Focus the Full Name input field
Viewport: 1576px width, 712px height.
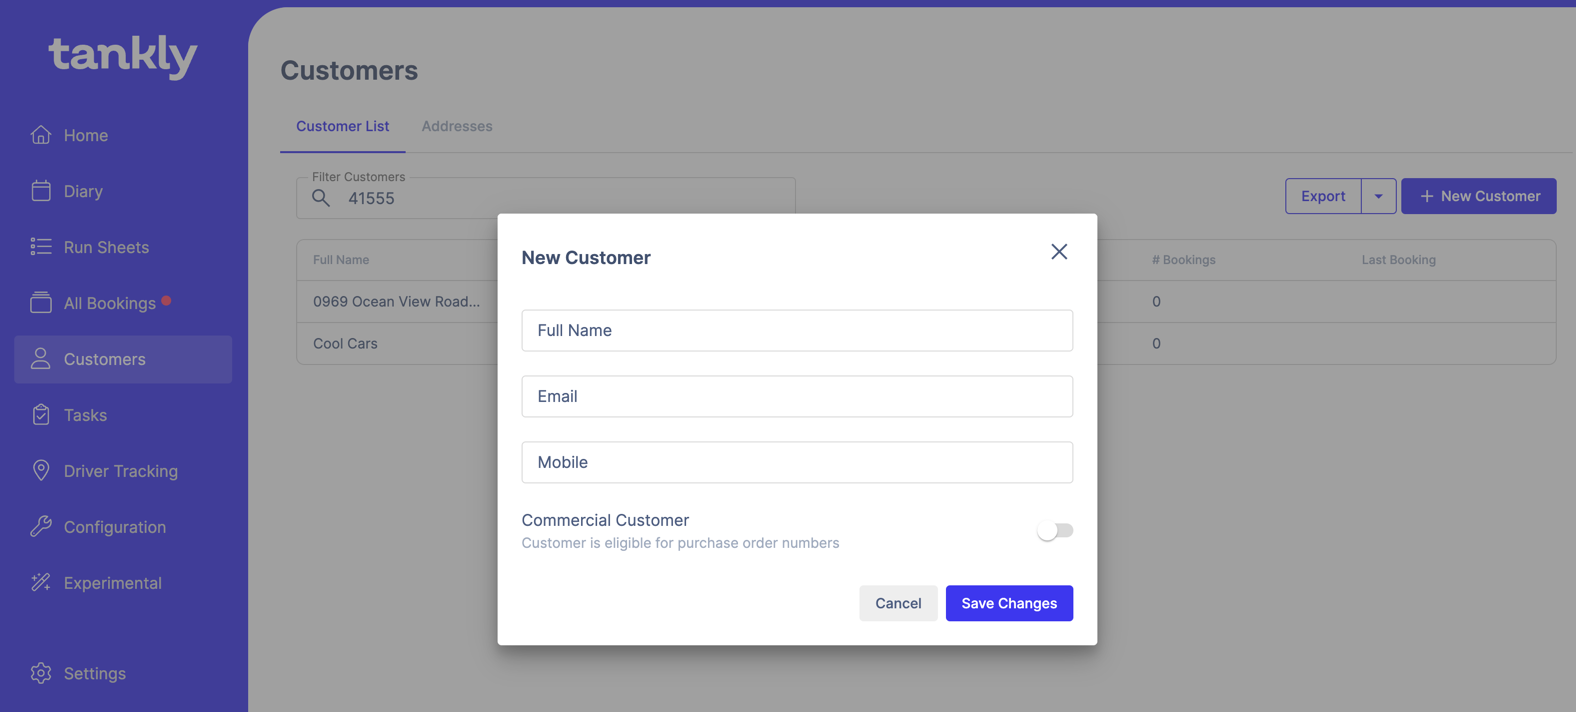pos(796,330)
